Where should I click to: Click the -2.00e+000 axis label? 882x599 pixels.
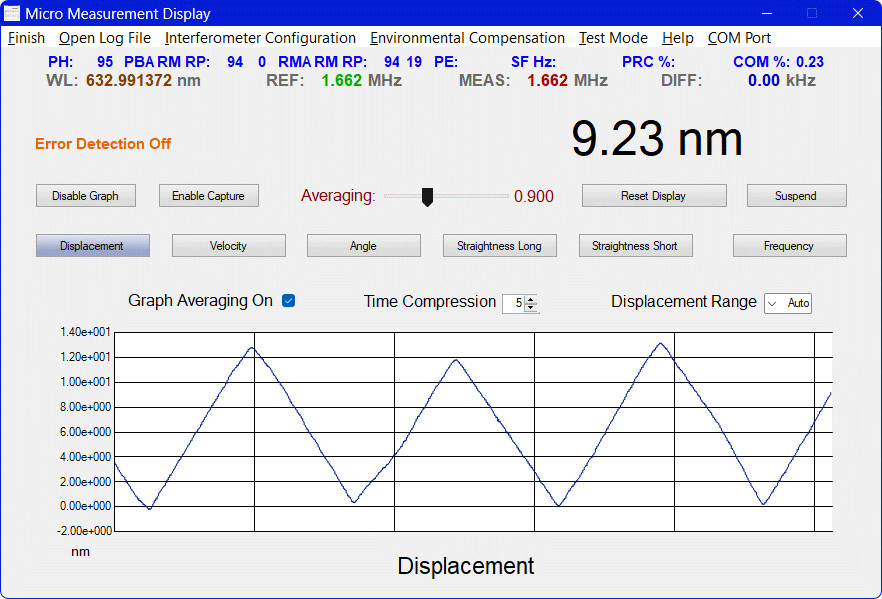84,531
